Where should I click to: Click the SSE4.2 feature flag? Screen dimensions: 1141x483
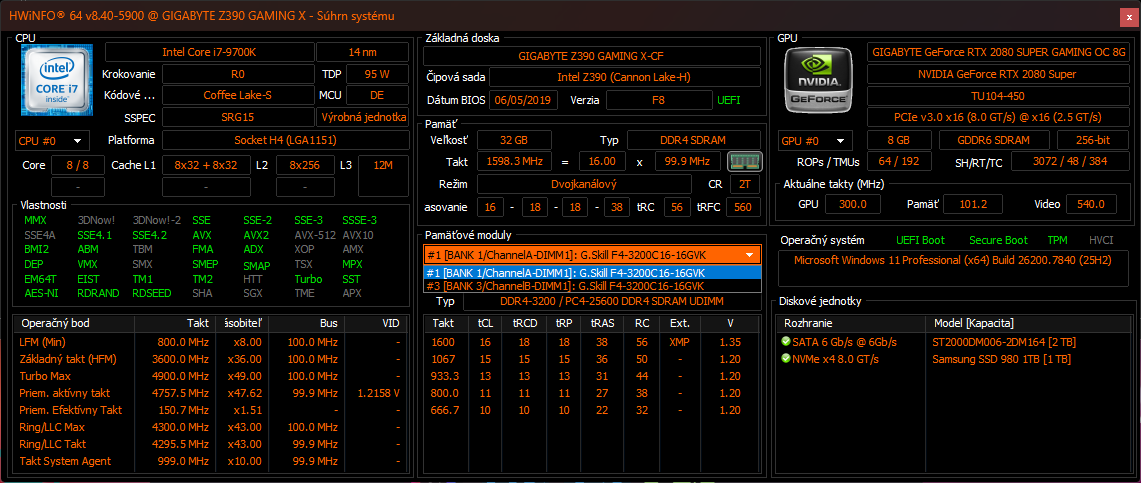pos(149,235)
